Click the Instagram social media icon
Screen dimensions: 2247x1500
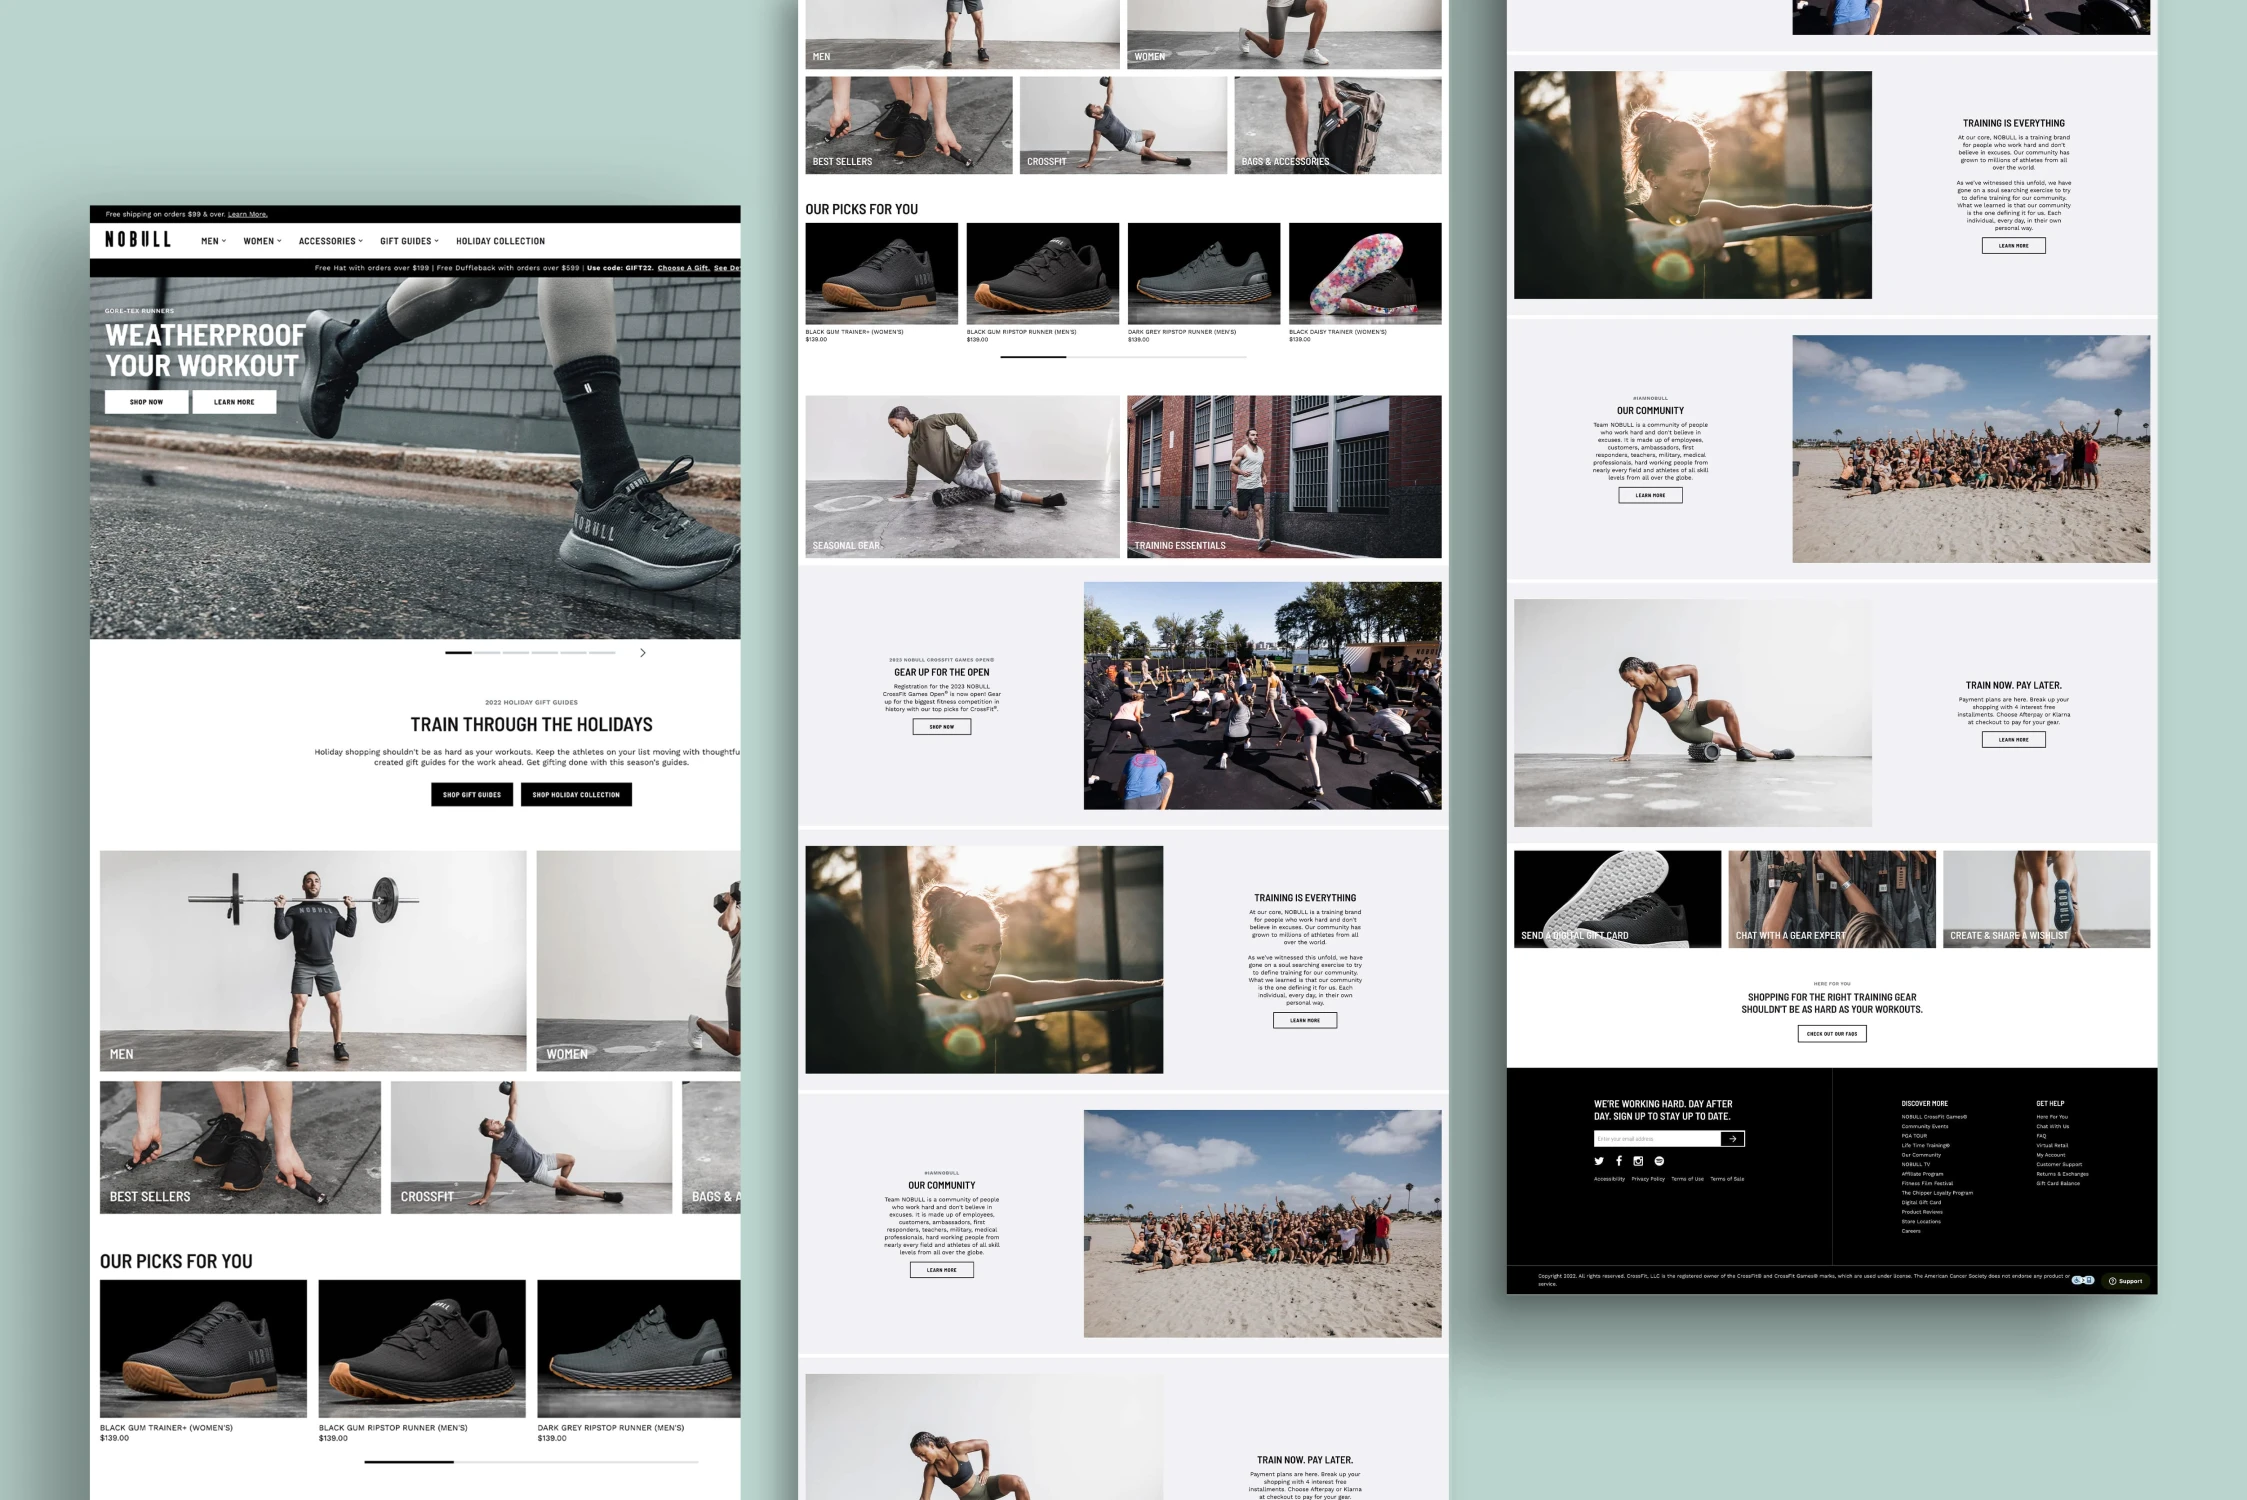(1638, 1158)
